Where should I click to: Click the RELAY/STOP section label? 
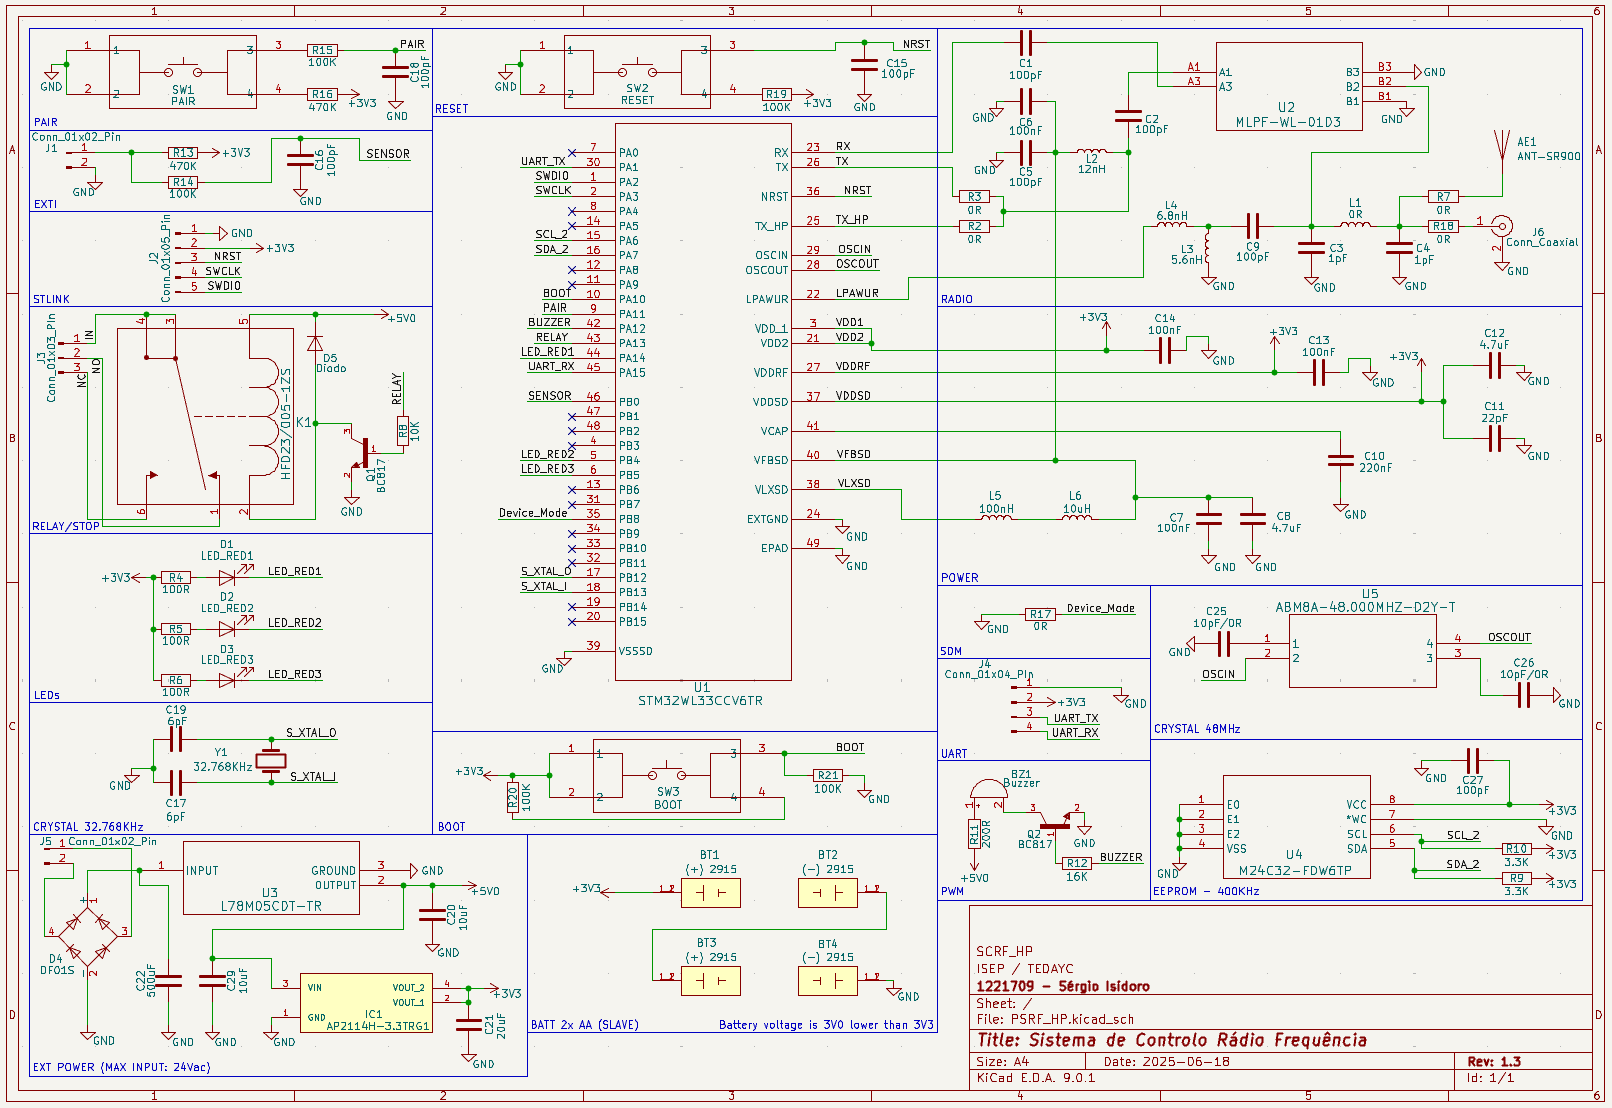tap(66, 526)
